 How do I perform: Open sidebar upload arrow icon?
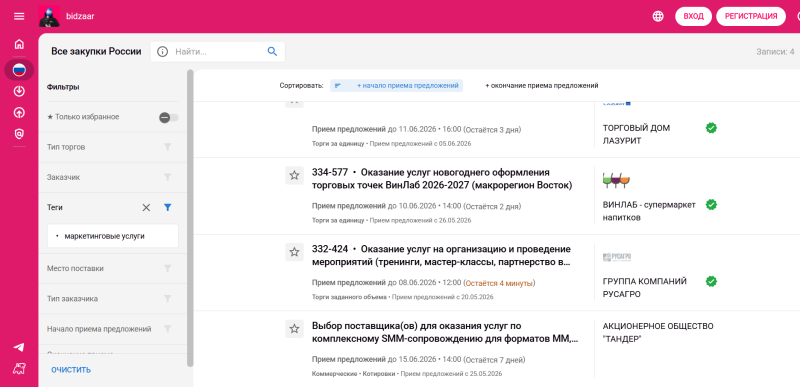[x=19, y=113]
